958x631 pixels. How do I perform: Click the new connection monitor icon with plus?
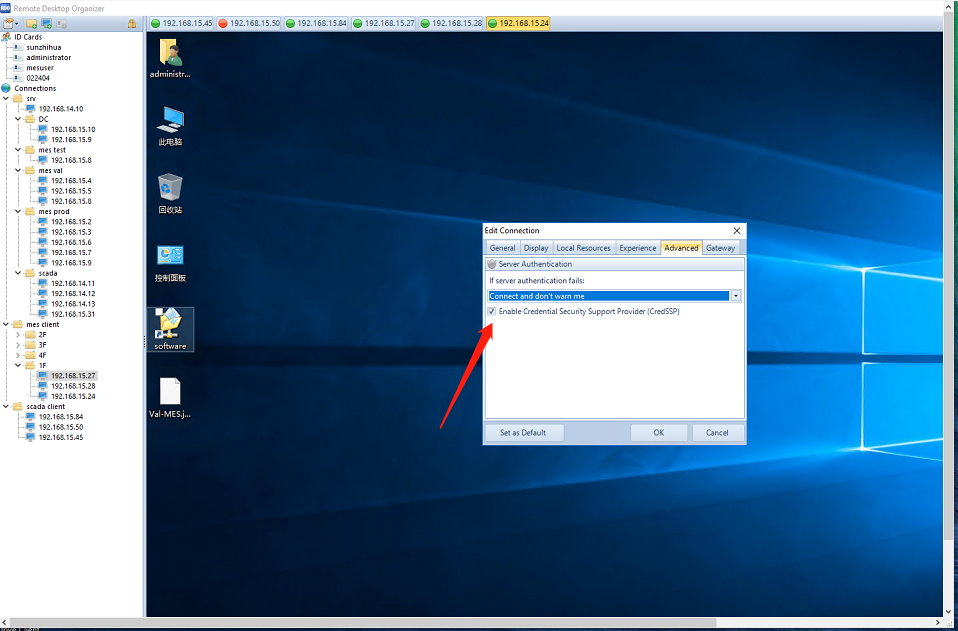pos(46,24)
